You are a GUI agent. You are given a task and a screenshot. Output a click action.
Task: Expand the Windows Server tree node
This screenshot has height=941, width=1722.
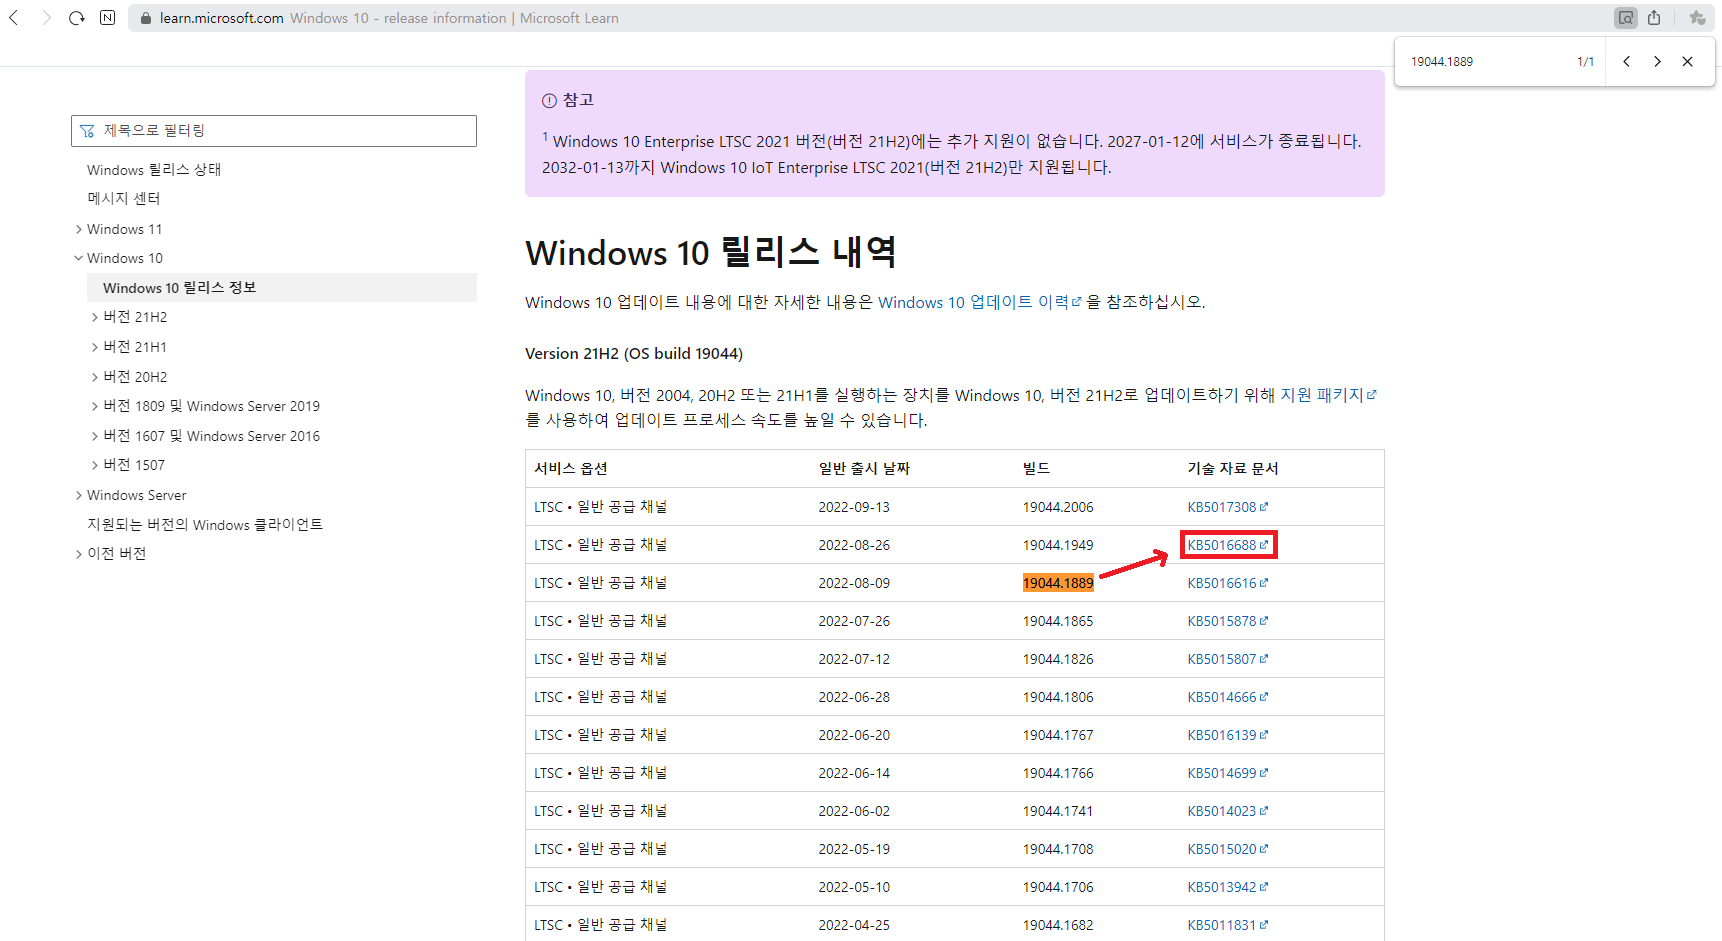[x=79, y=495]
